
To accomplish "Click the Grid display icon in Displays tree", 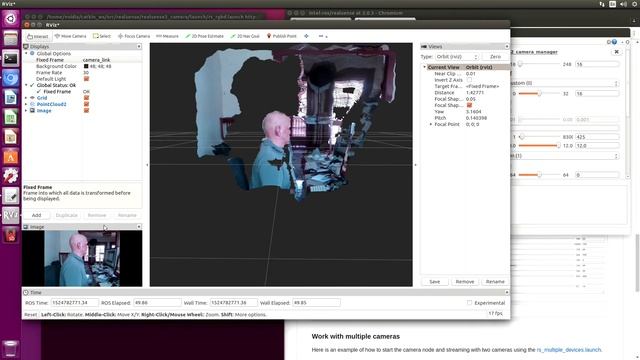I will click(32, 98).
